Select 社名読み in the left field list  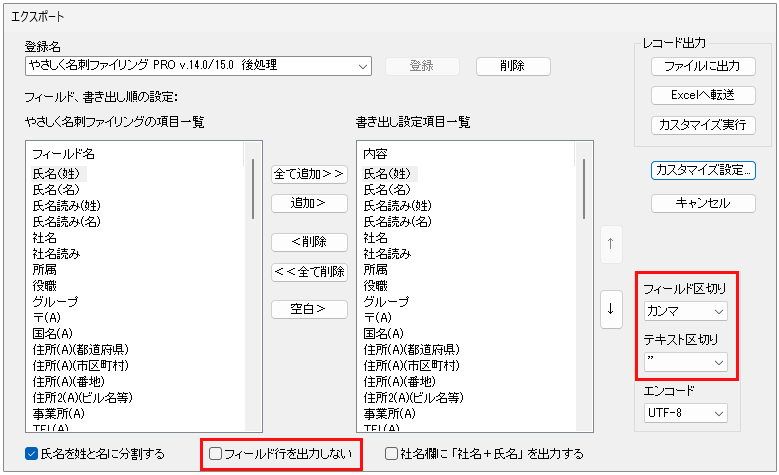click(59, 254)
